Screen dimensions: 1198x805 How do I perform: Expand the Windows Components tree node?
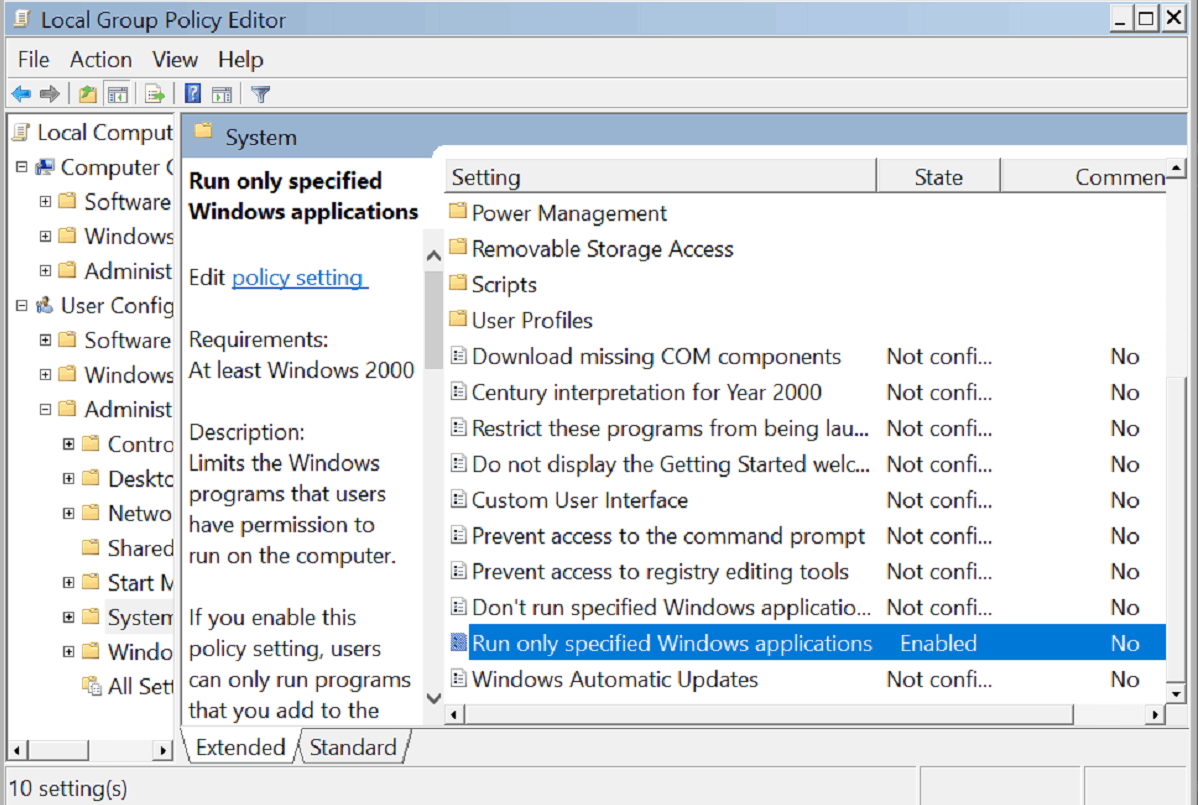pyautogui.click(x=69, y=651)
